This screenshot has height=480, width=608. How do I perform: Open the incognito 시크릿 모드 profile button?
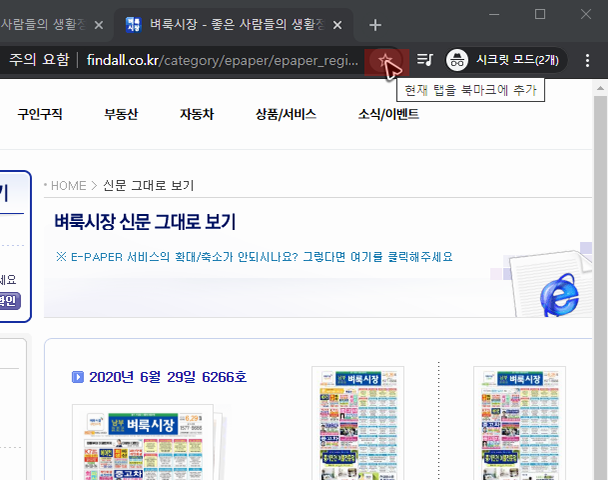point(506,60)
